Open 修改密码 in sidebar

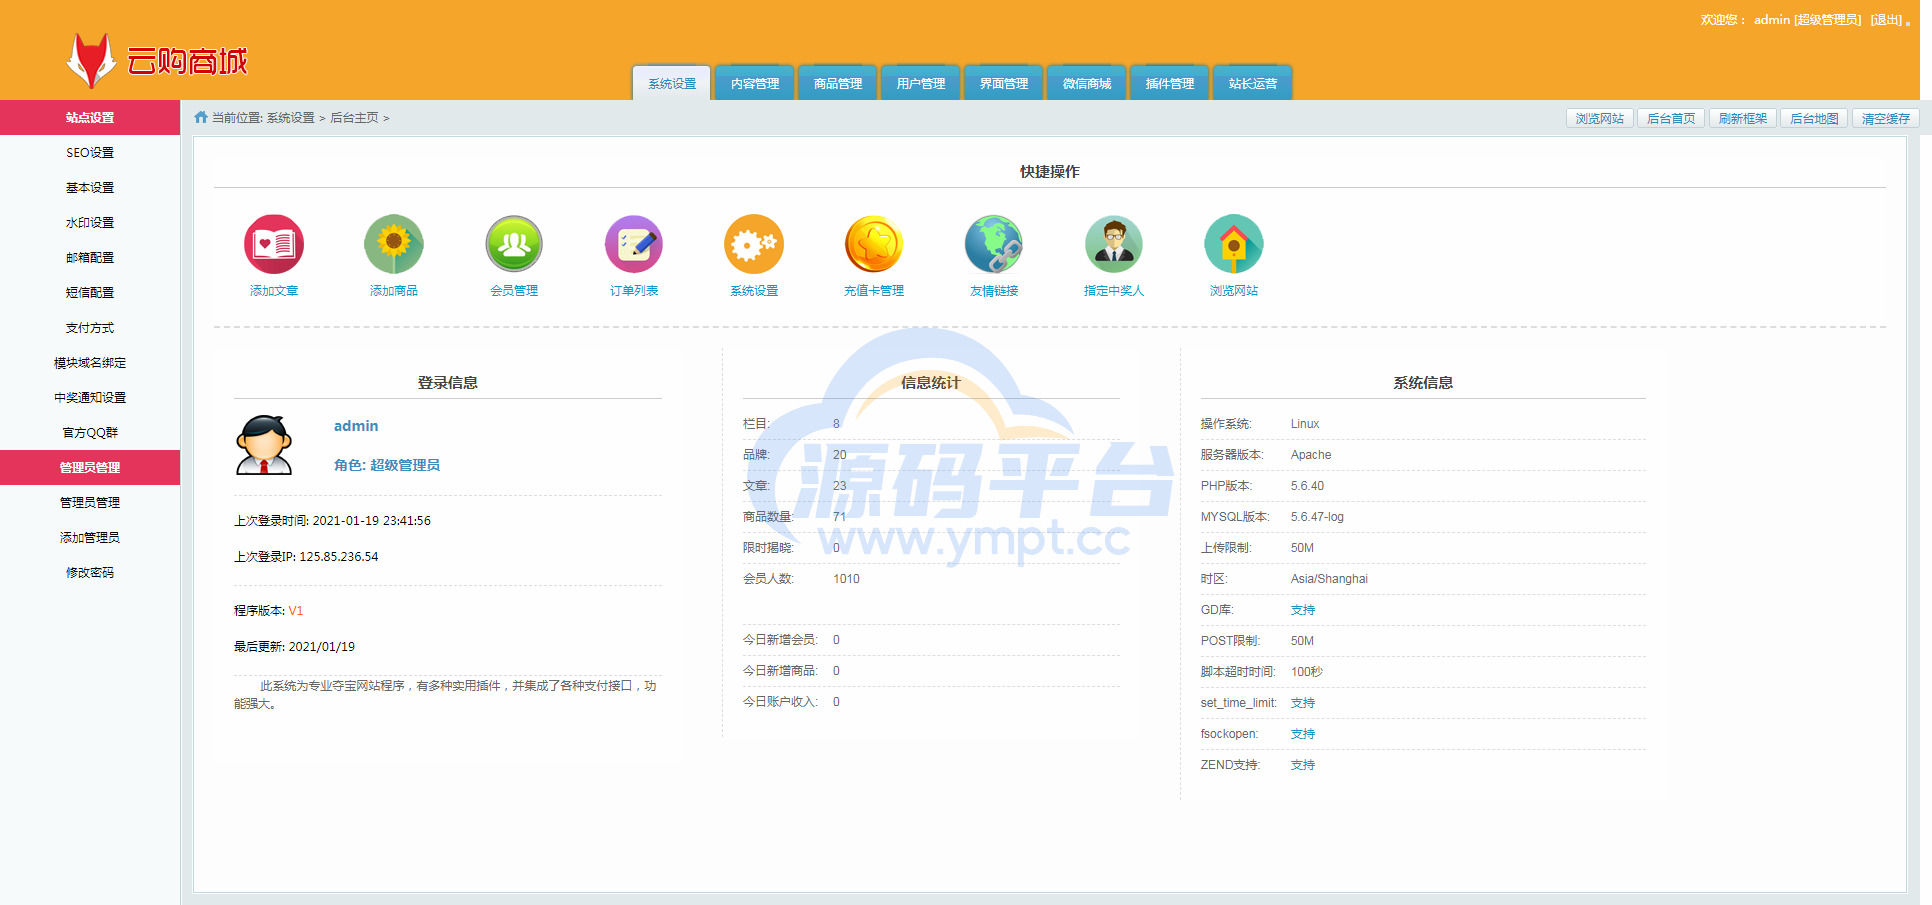[90, 572]
